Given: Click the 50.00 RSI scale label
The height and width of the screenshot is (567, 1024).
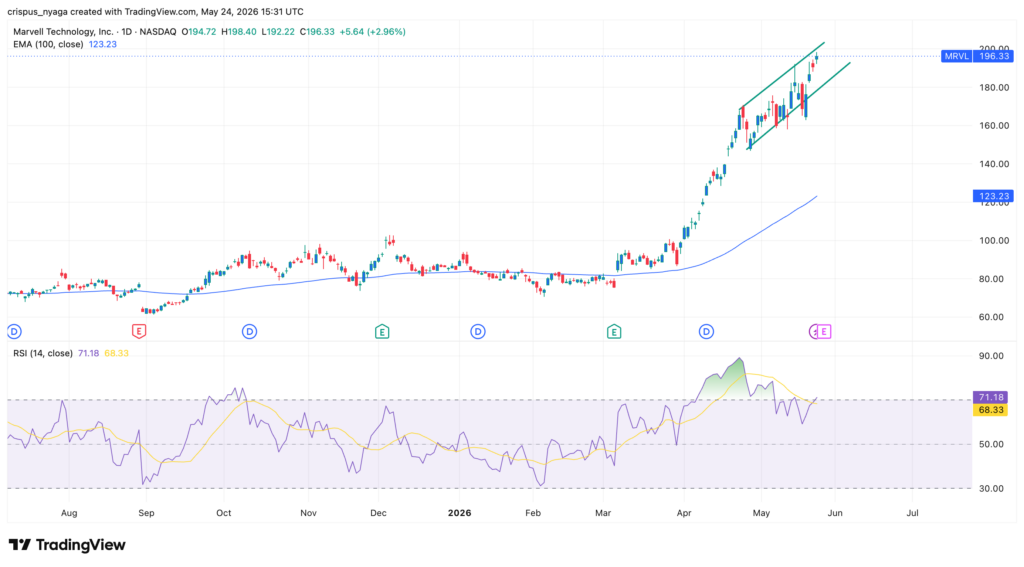Looking at the screenshot, I should coord(992,444).
